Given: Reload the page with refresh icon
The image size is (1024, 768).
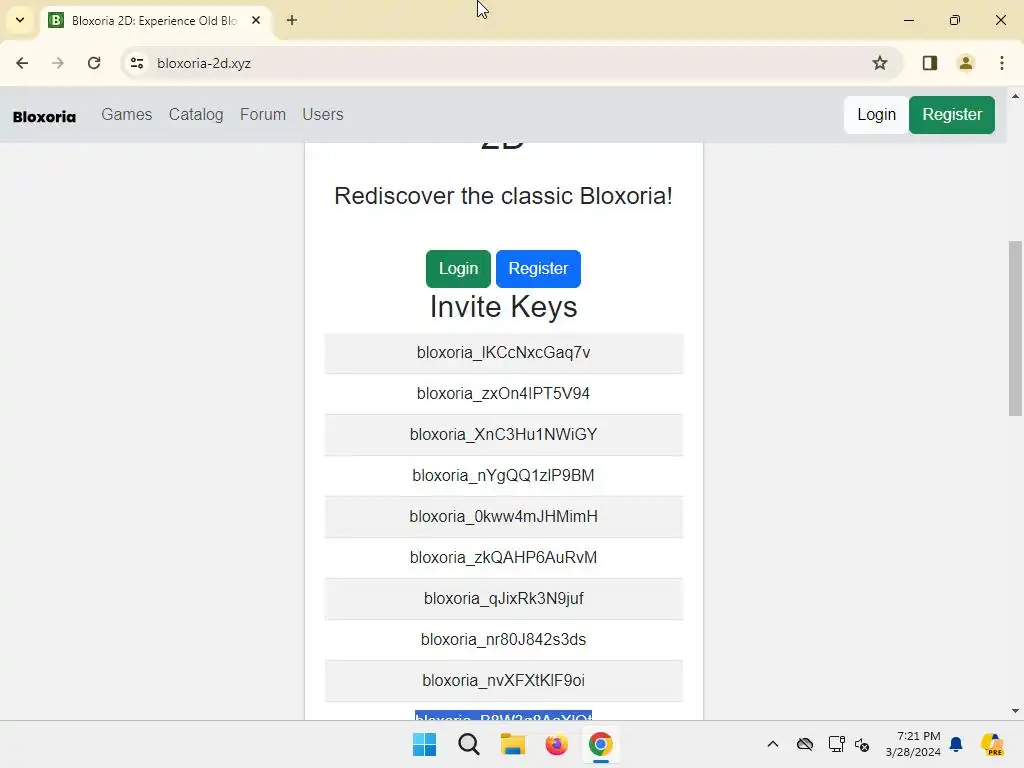Looking at the screenshot, I should [94, 63].
